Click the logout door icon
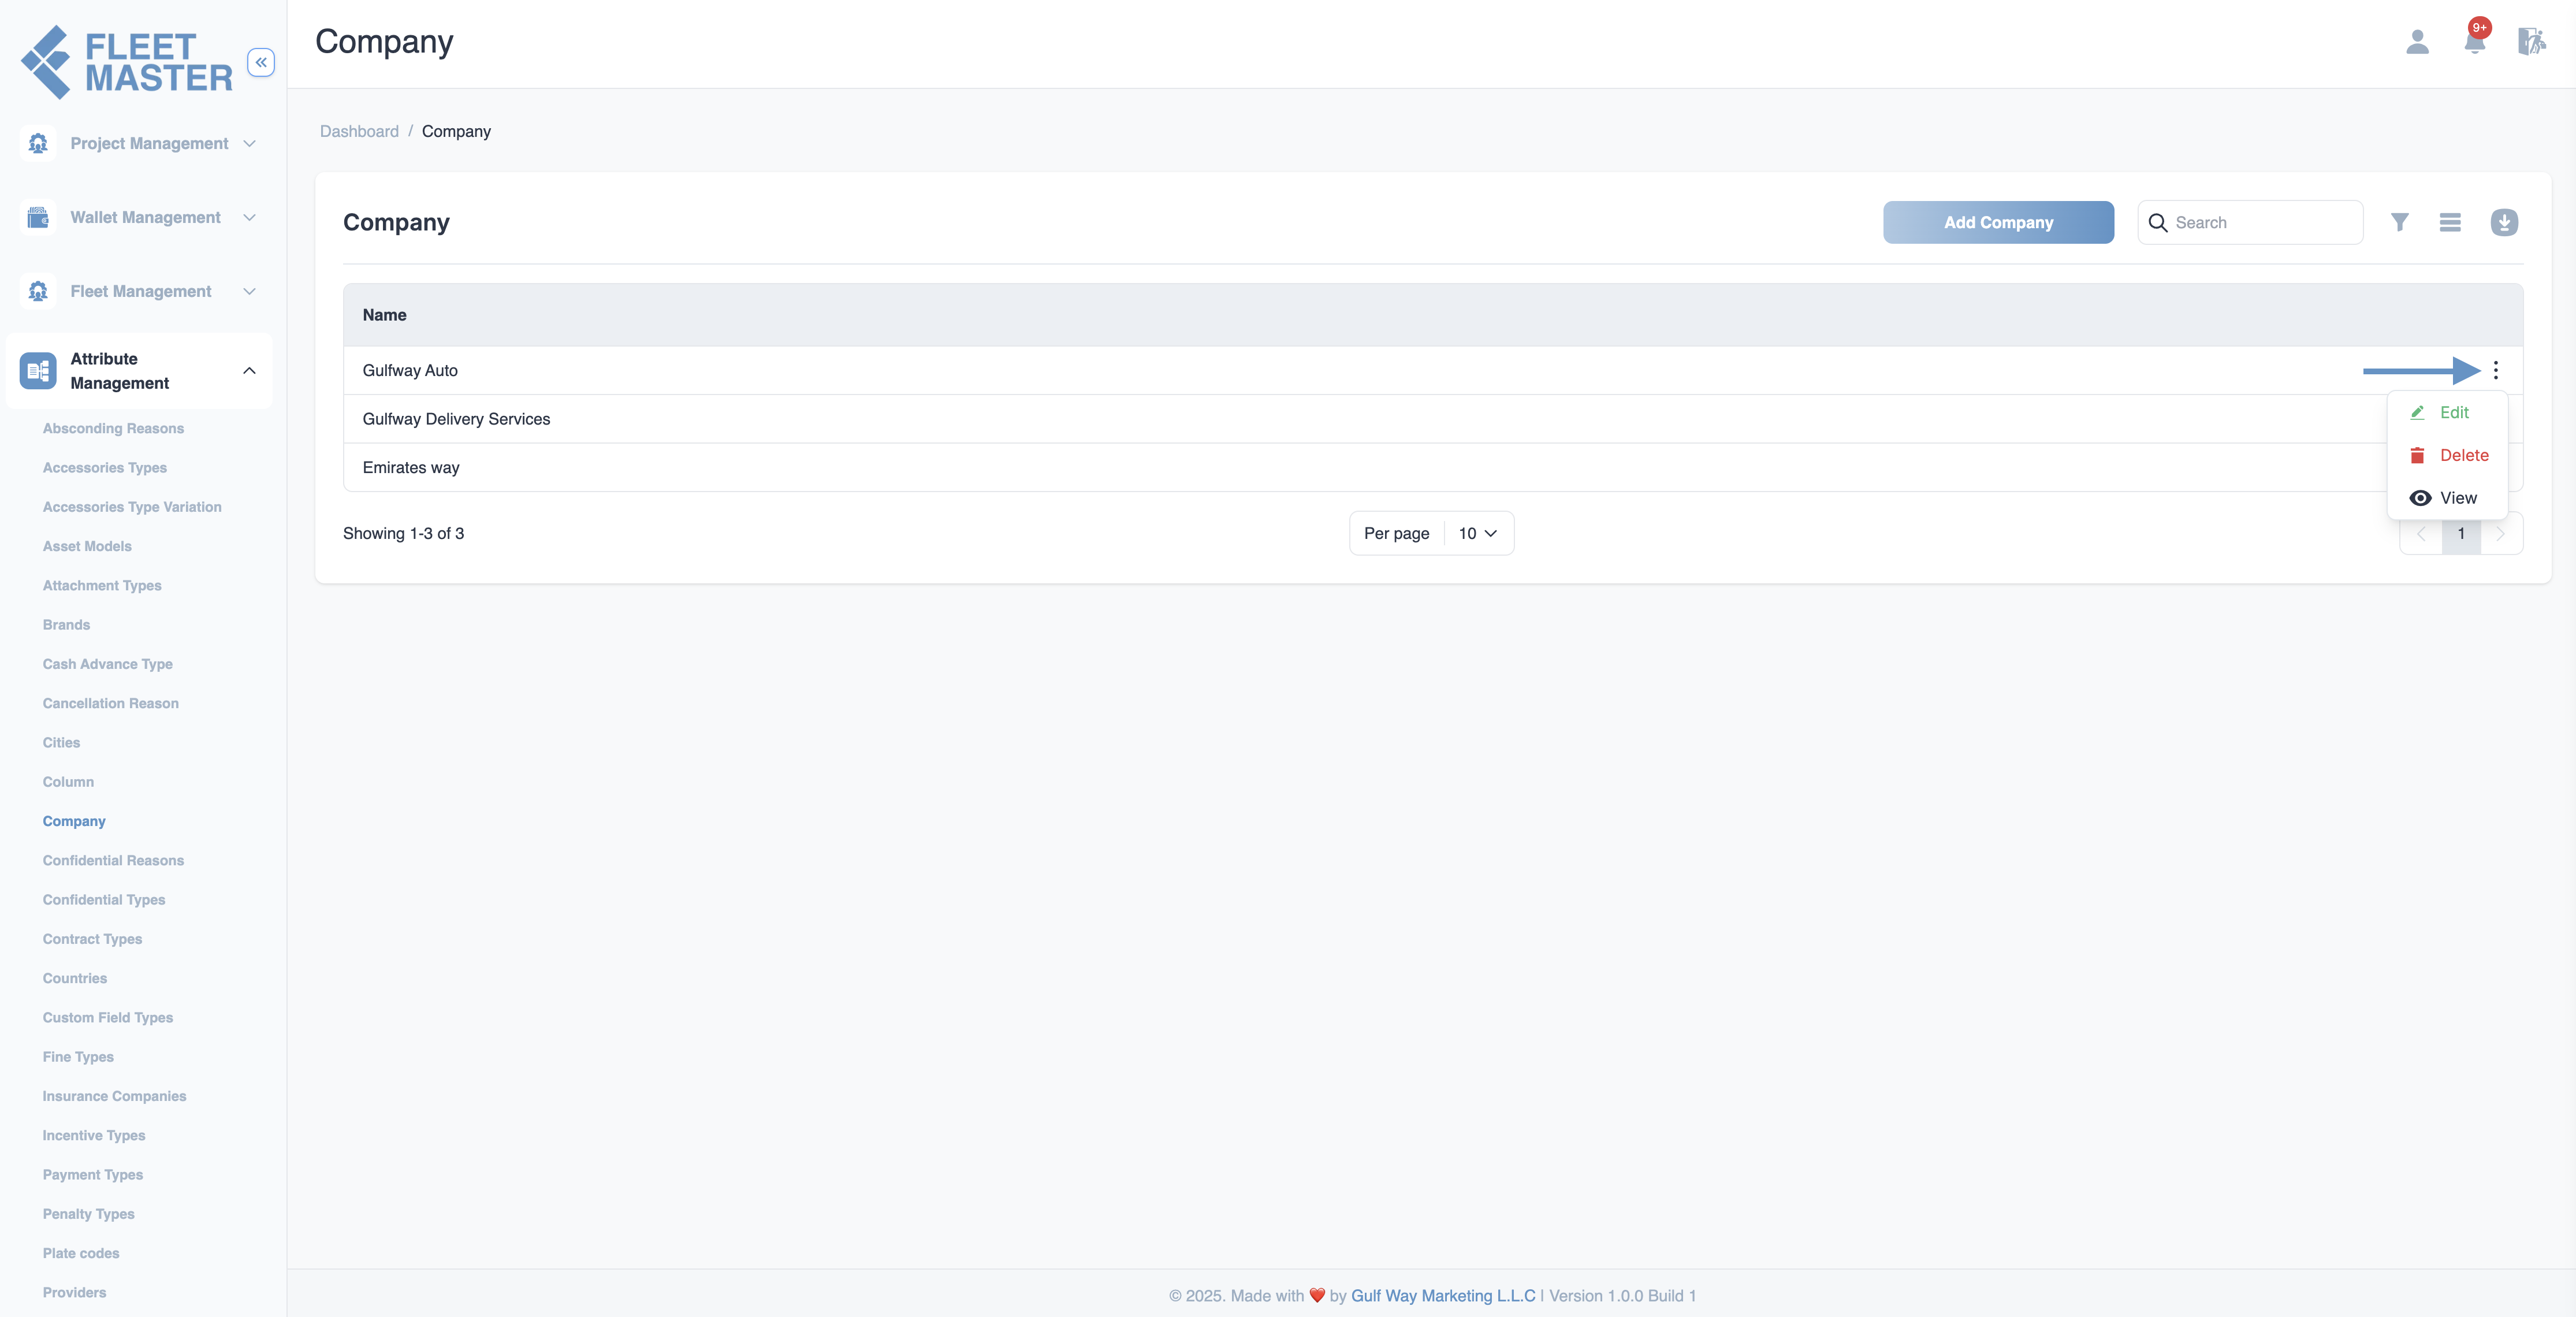Viewport: 2576px width, 1317px height. click(x=2531, y=42)
